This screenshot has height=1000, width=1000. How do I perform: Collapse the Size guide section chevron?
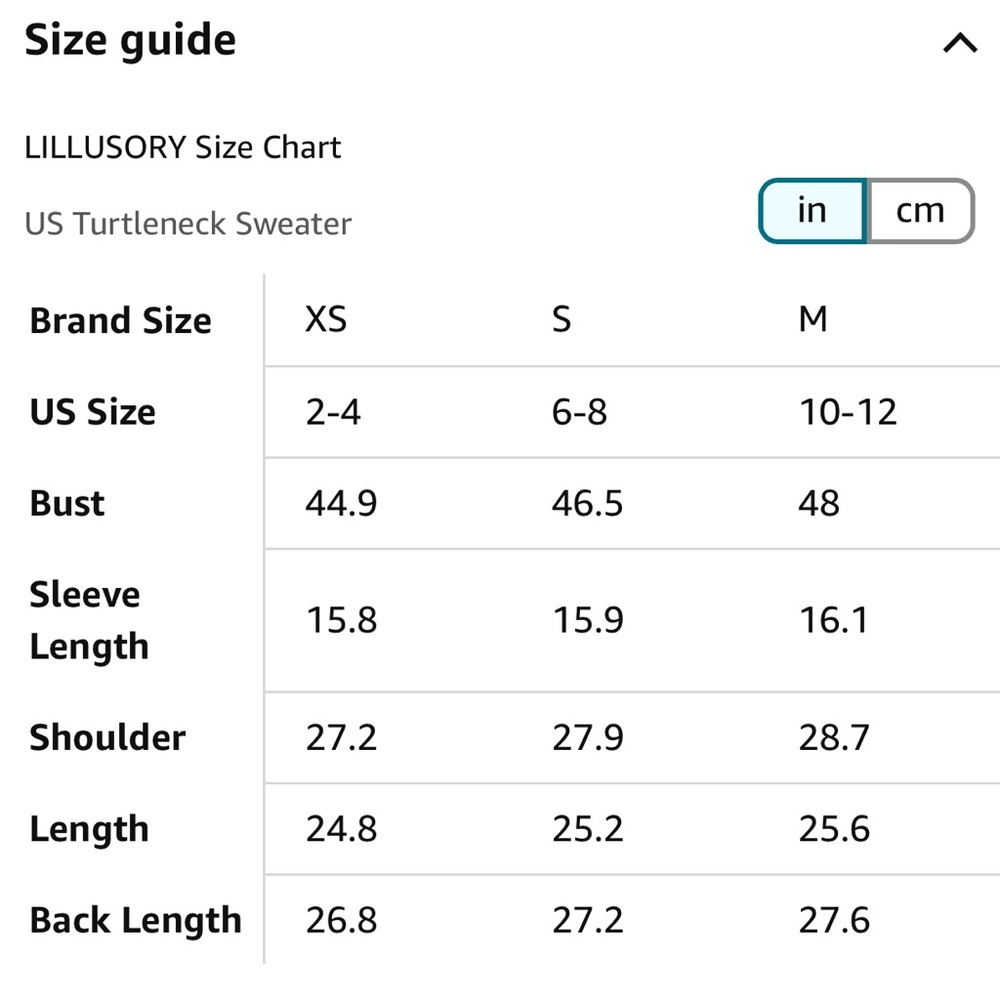pyautogui.click(x=960, y=43)
